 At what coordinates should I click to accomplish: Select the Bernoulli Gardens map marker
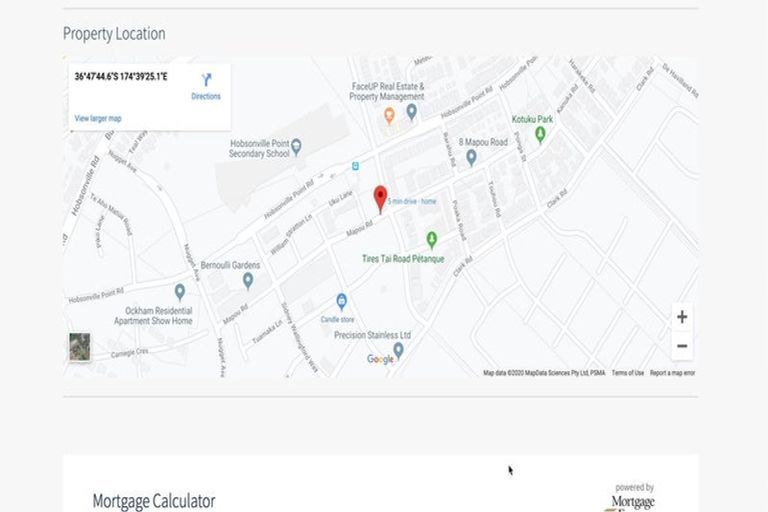247,280
